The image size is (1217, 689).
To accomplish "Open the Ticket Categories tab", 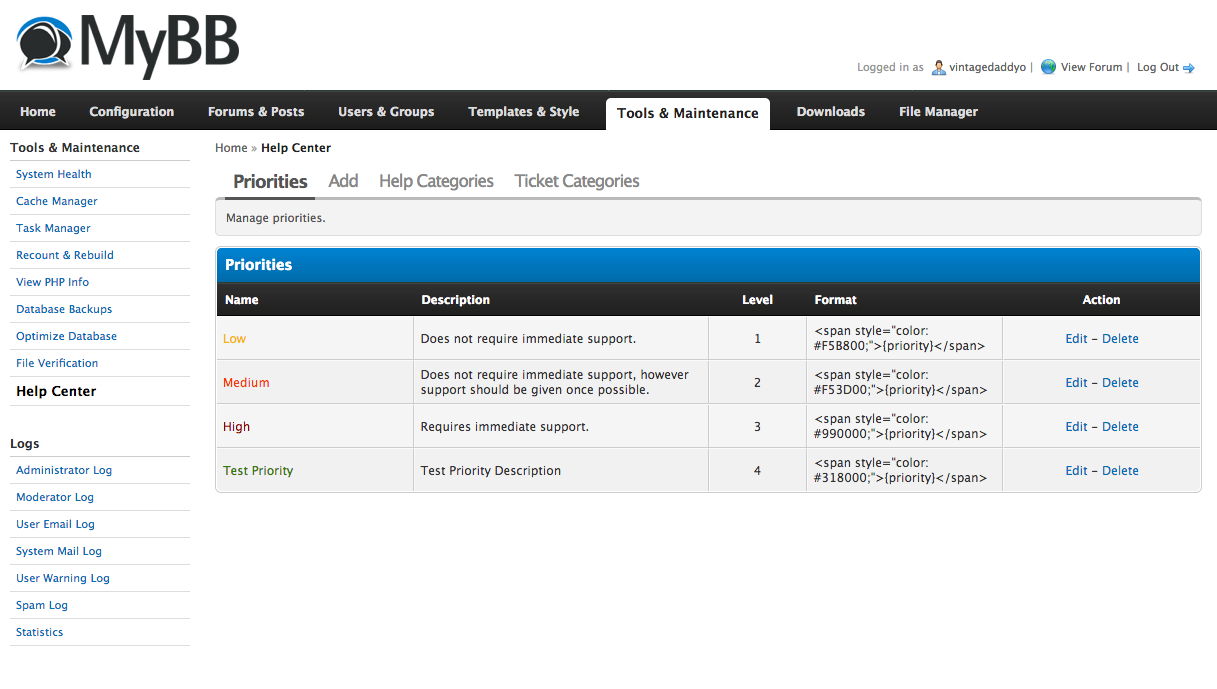I will click(x=577, y=181).
